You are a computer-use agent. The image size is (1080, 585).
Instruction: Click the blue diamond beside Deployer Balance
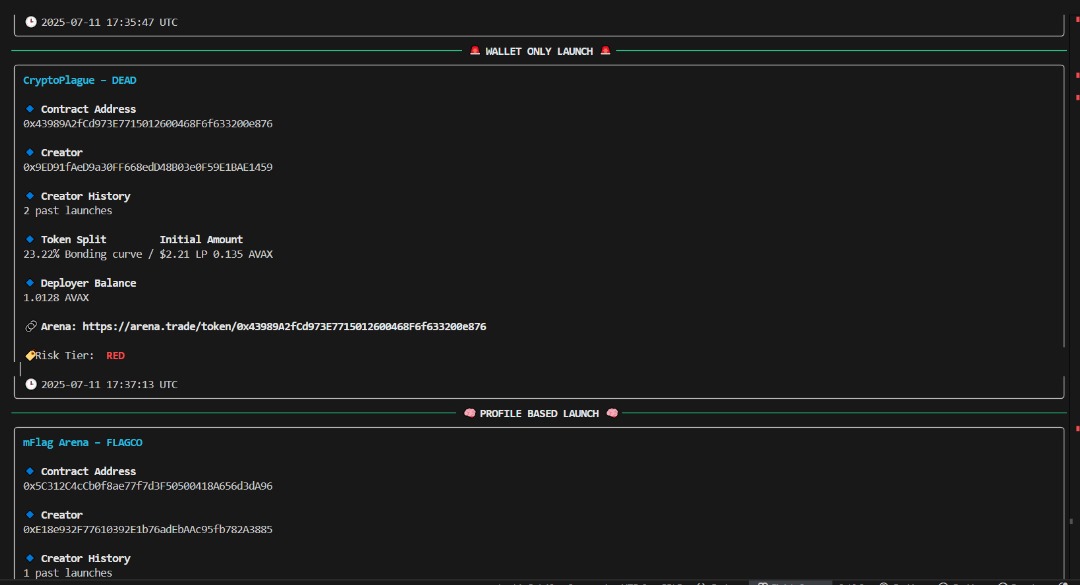click(30, 283)
